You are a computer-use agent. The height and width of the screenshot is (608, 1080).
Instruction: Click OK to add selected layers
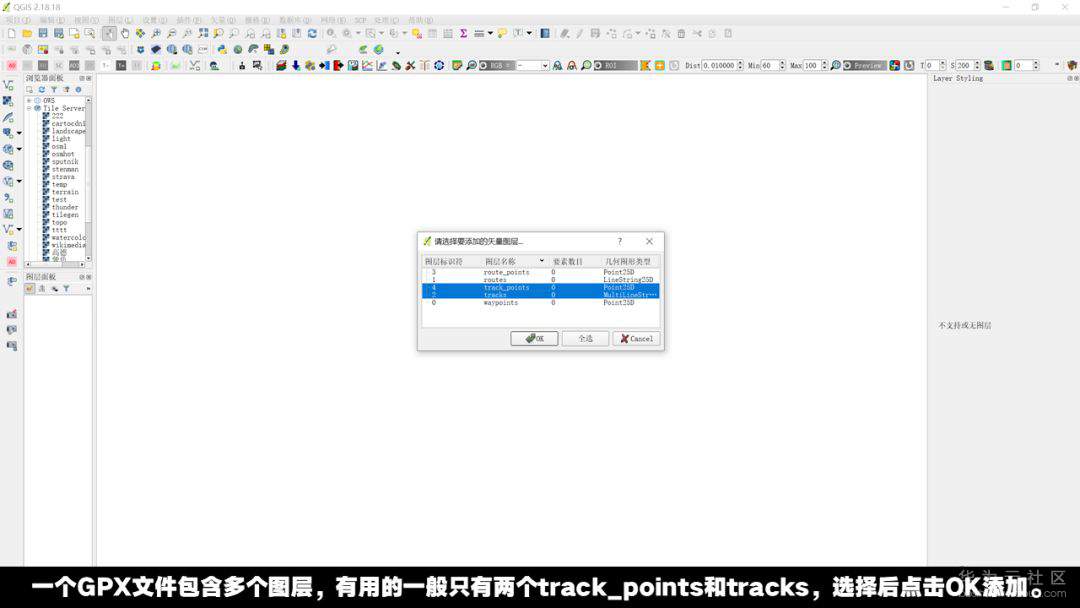534,339
